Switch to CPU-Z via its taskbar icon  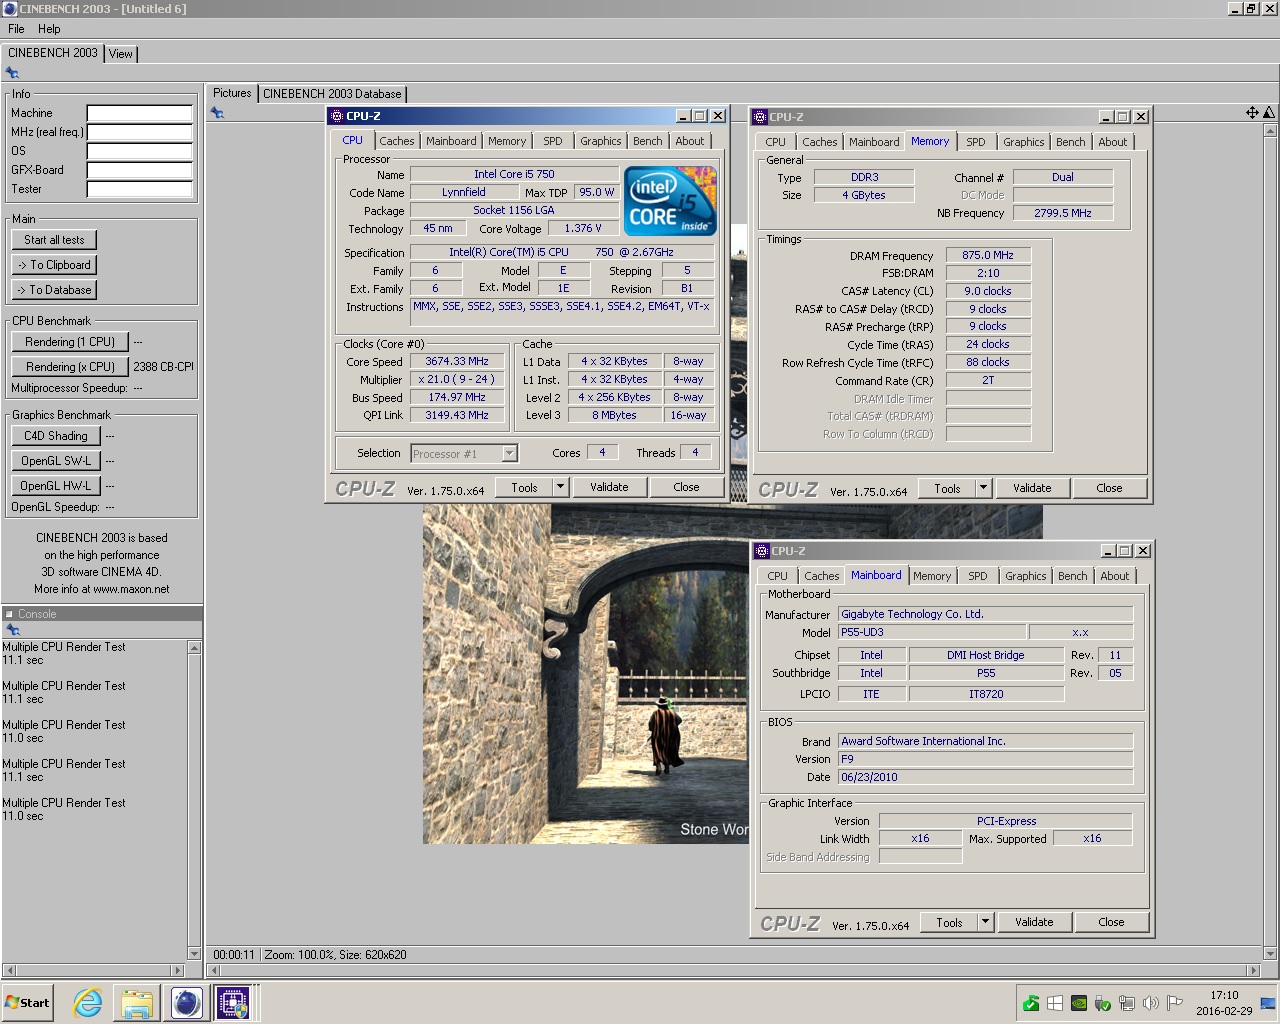(x=234, y=1003)
